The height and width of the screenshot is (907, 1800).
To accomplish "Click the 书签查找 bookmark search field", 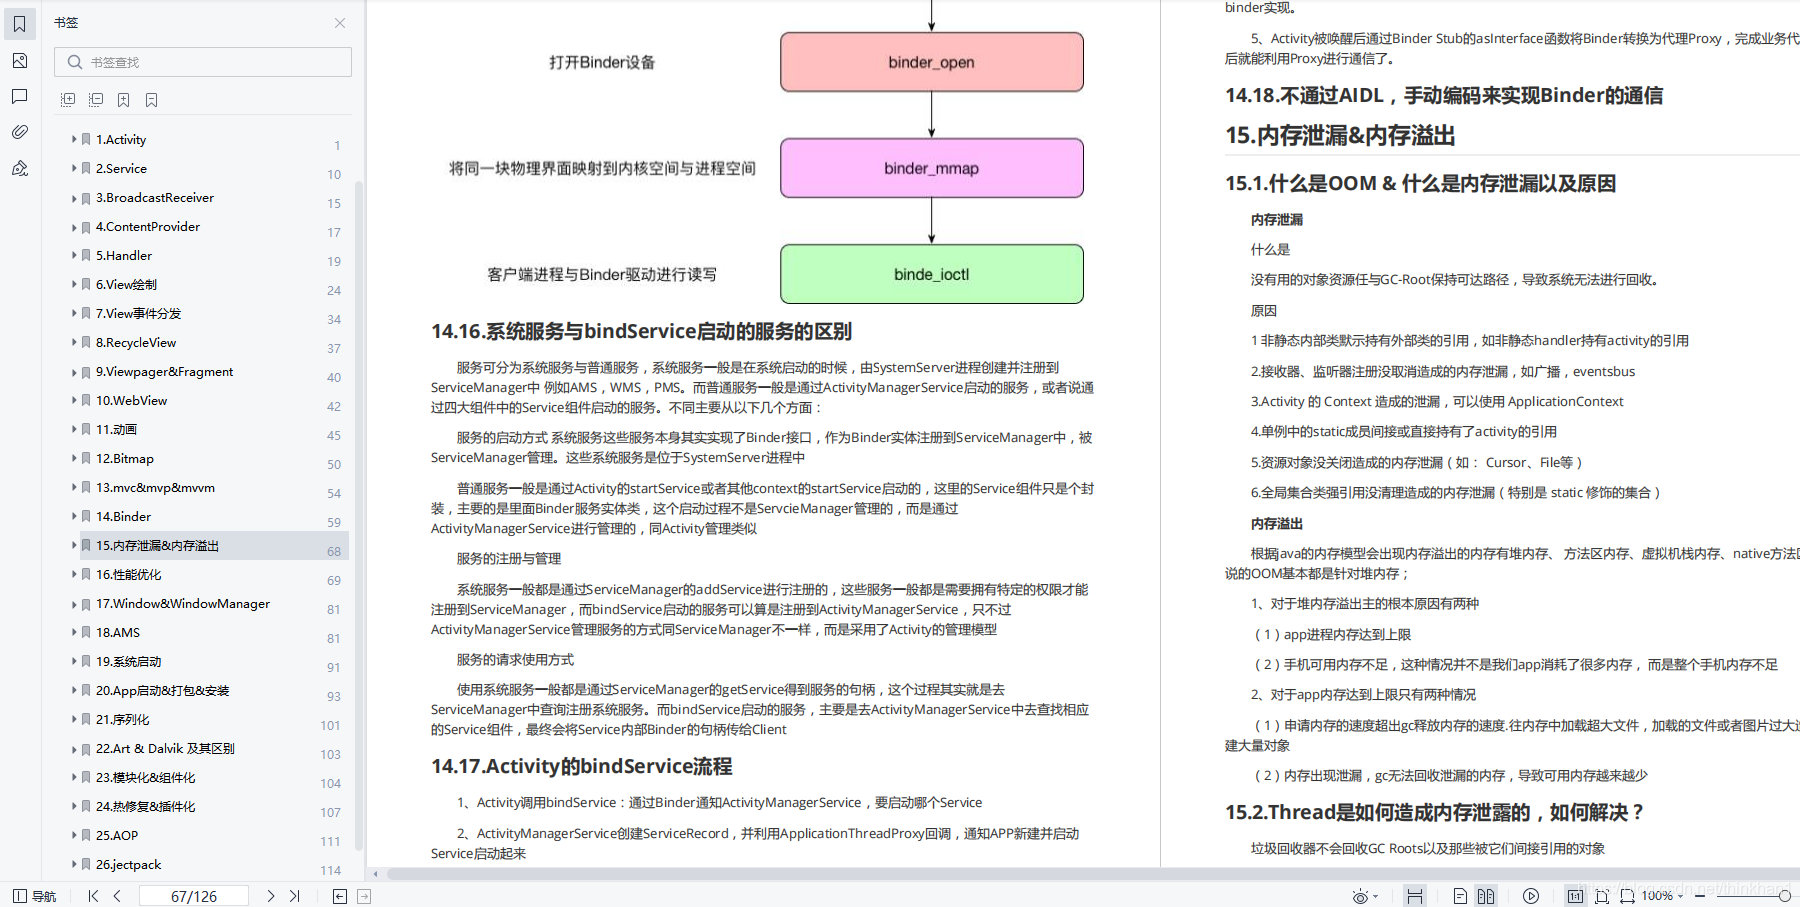I will tap(203, 62).
